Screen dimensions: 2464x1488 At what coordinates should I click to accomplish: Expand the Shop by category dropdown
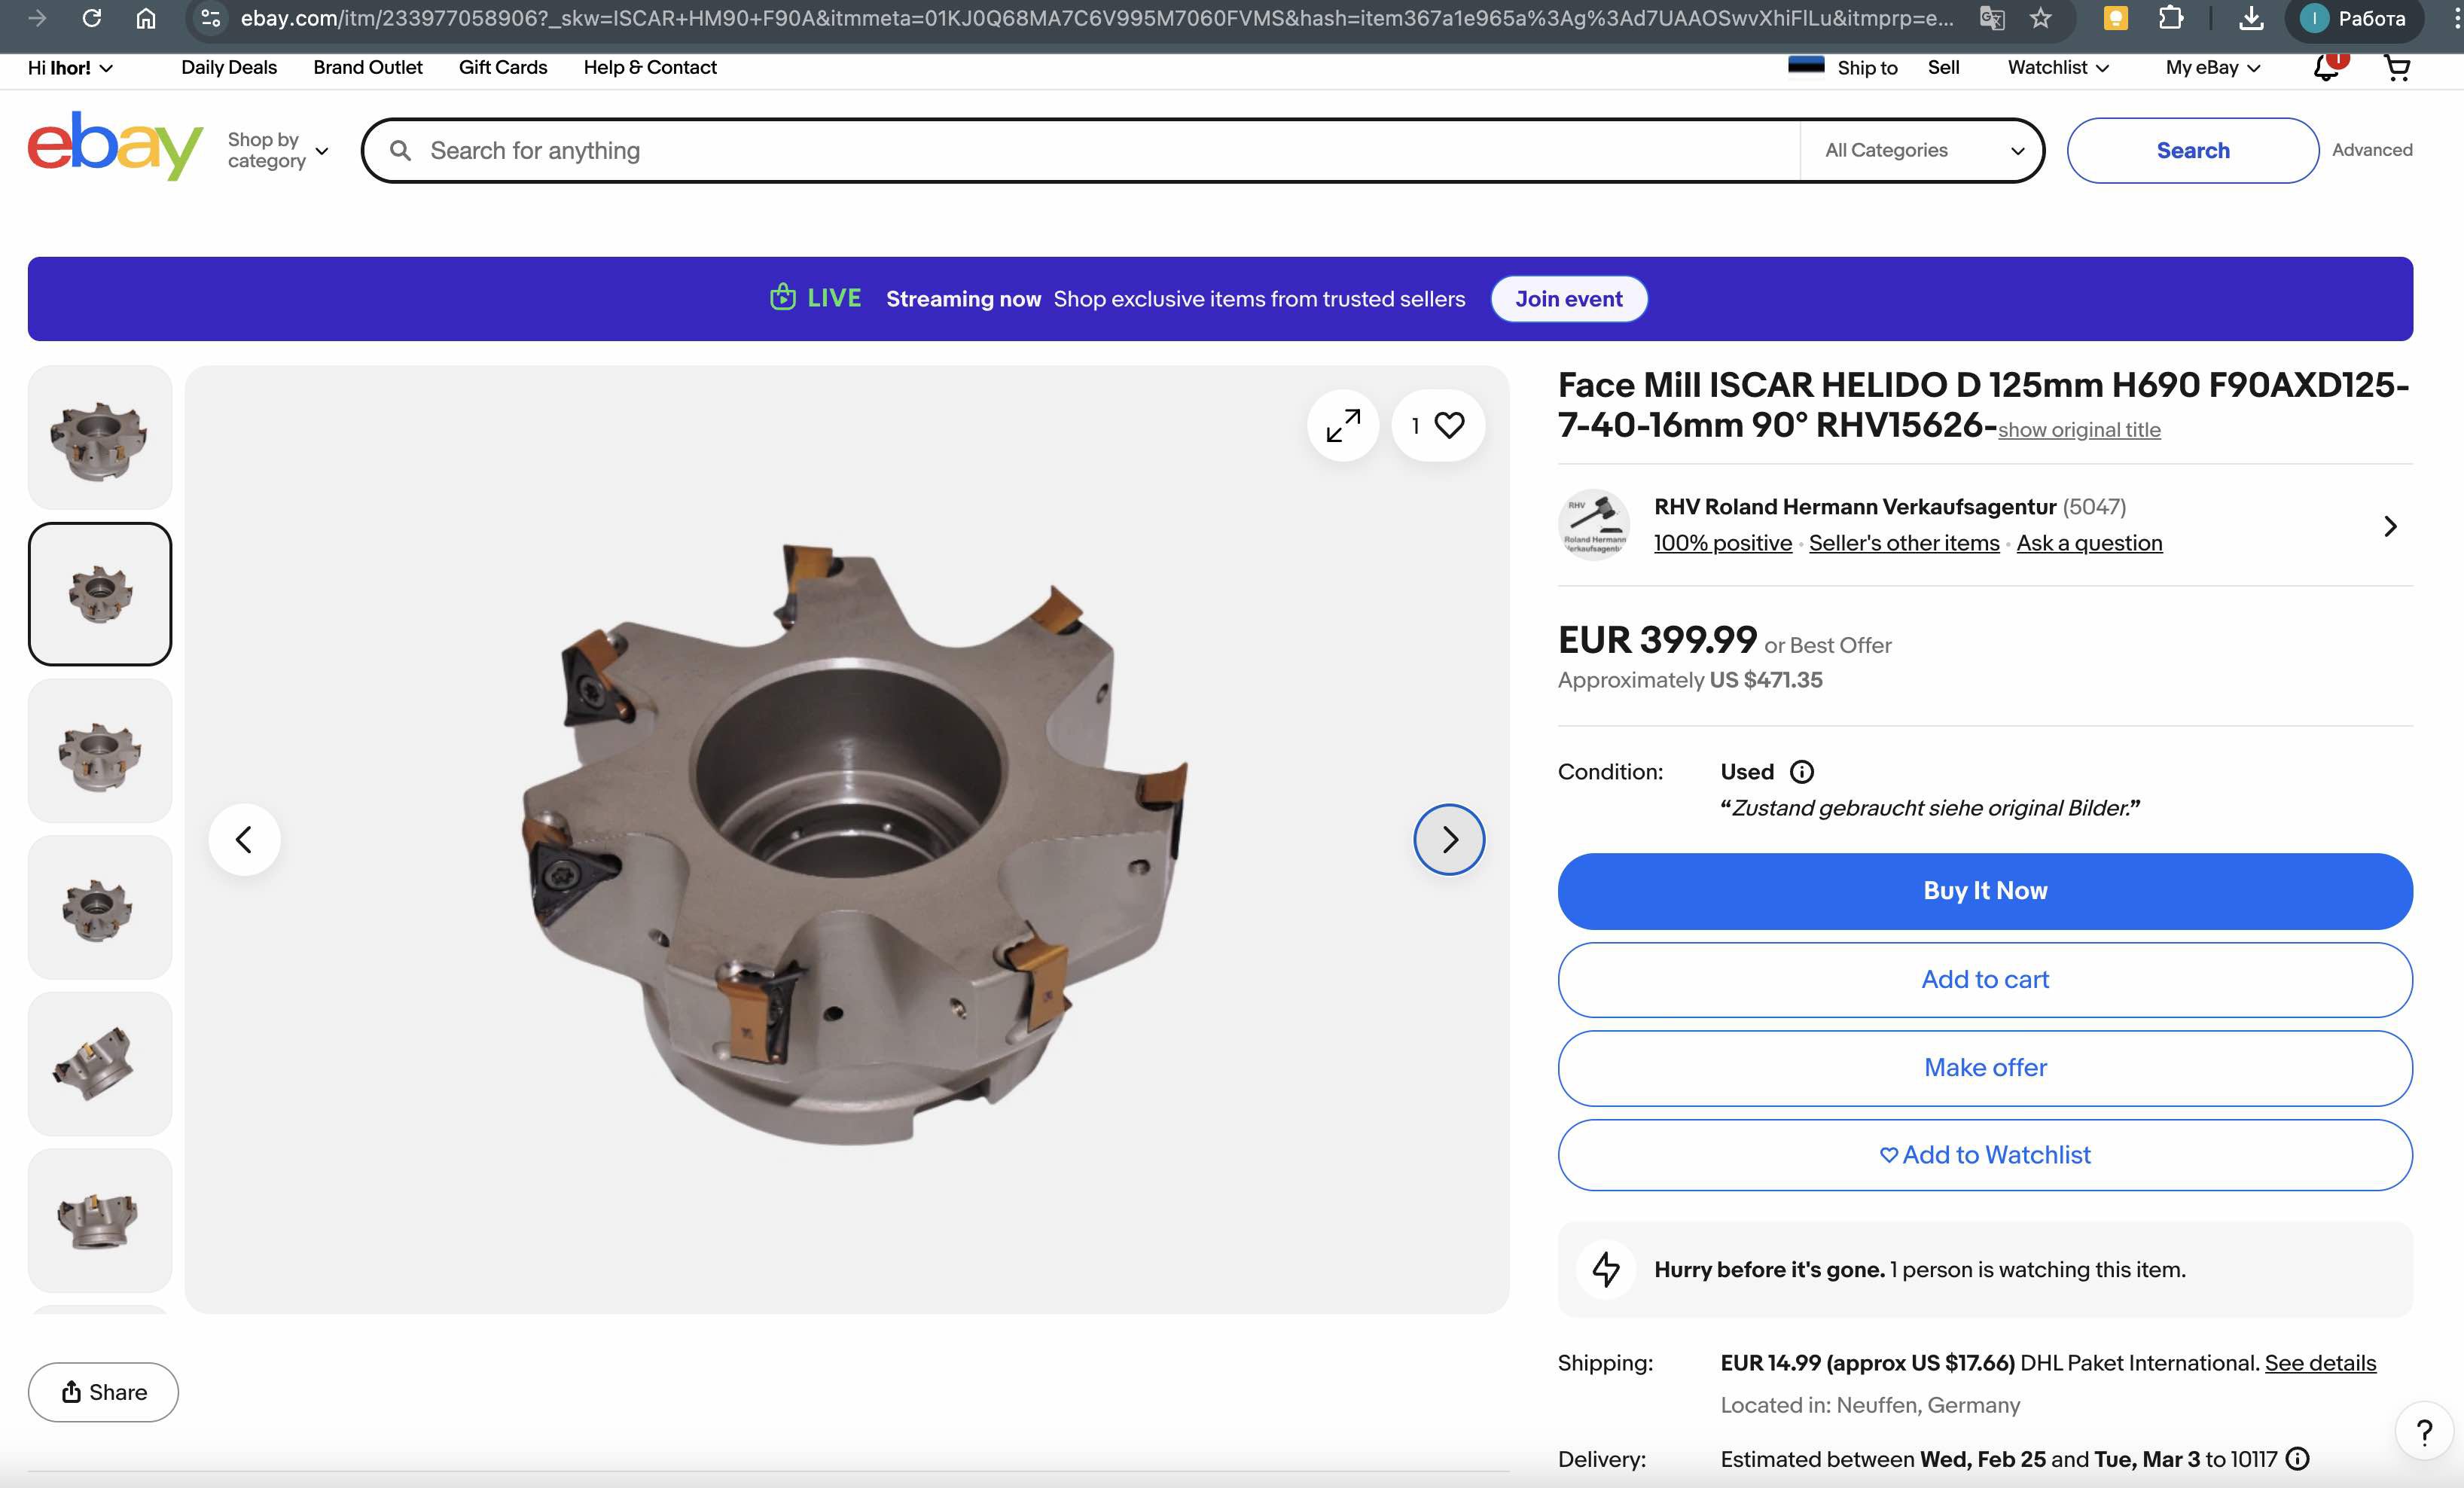[x=277, y=150]
